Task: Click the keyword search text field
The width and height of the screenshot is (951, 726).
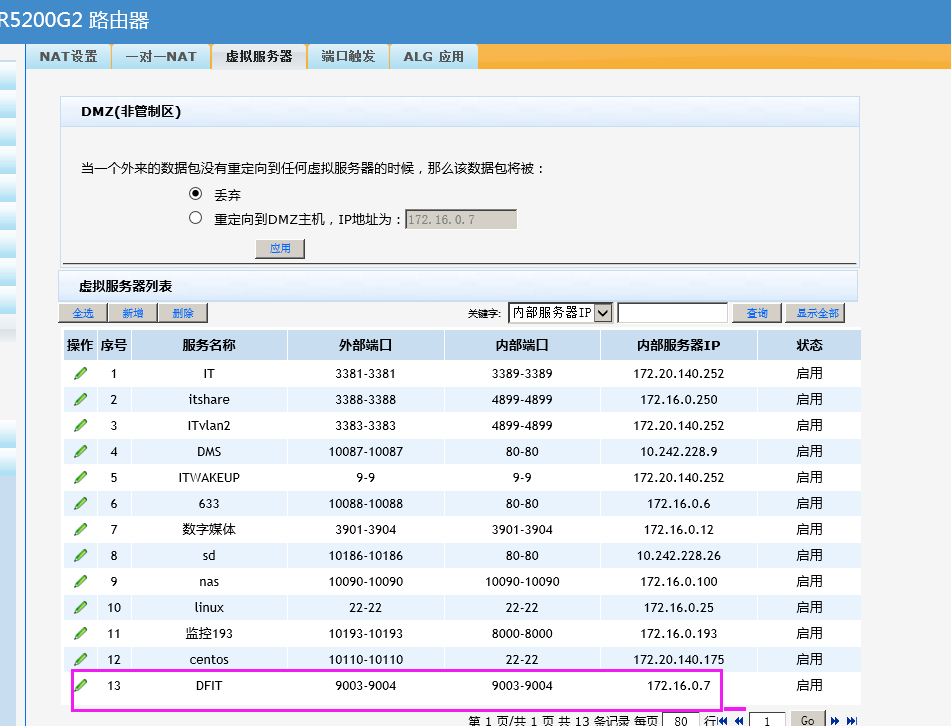Action: [672, 313]
